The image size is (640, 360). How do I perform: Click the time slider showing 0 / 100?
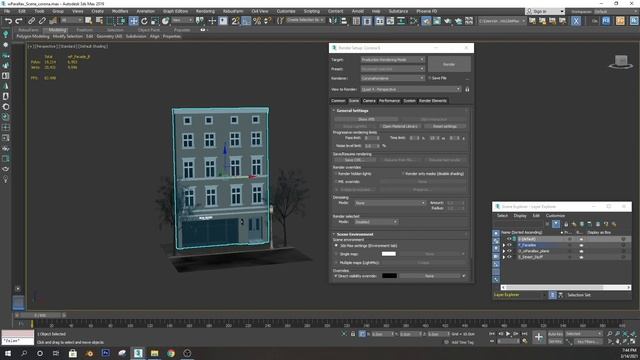[x=40, y=315]
